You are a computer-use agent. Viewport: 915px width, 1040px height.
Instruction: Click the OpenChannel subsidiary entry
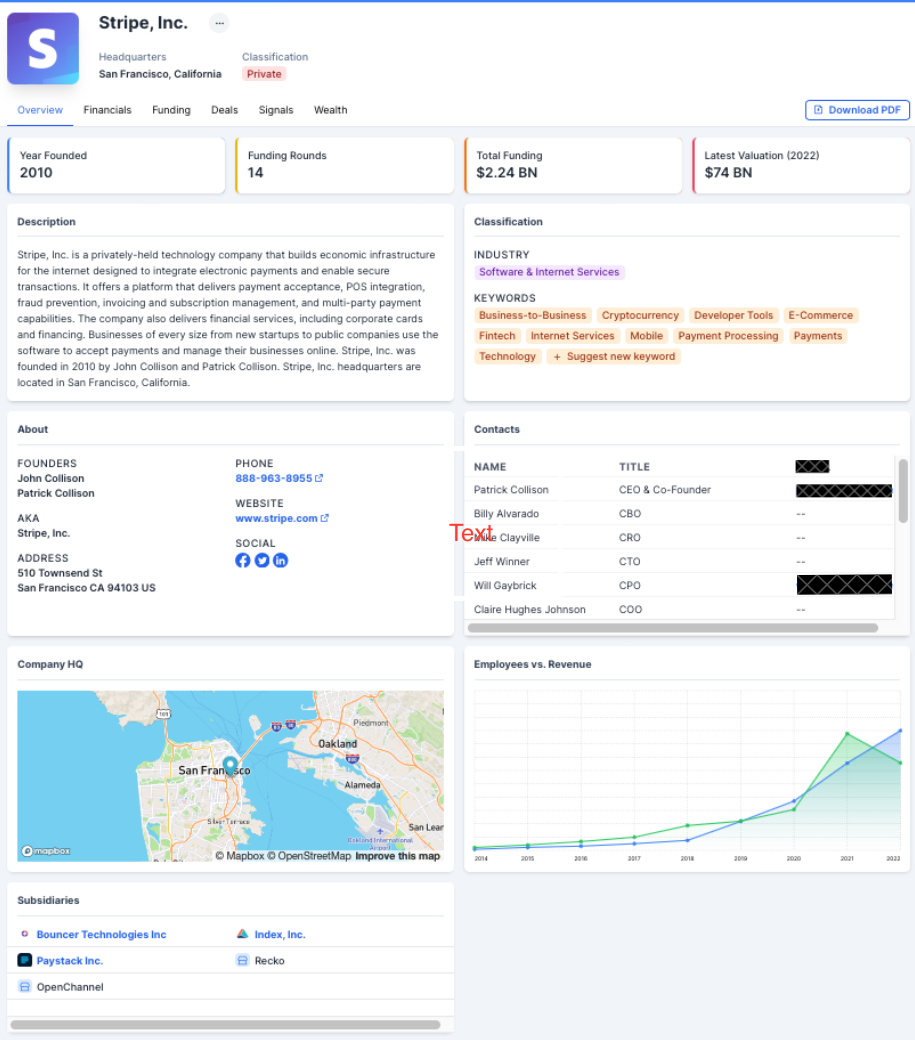pos(70,988)
